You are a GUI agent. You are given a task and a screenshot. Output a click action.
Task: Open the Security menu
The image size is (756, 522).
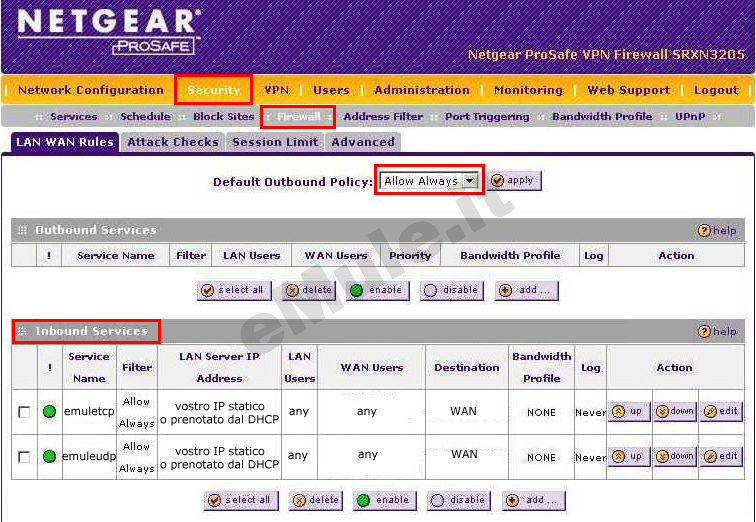coord(214,90)
